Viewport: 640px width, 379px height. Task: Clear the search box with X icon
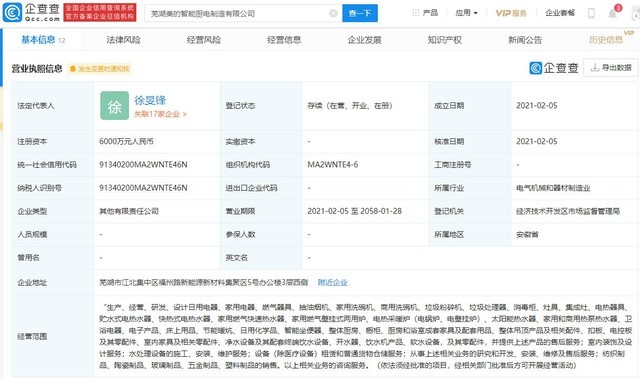coord(333,13)
